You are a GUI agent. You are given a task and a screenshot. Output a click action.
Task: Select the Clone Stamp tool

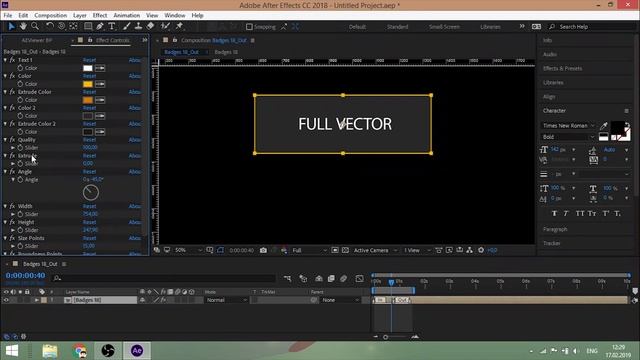pos(138,27)
